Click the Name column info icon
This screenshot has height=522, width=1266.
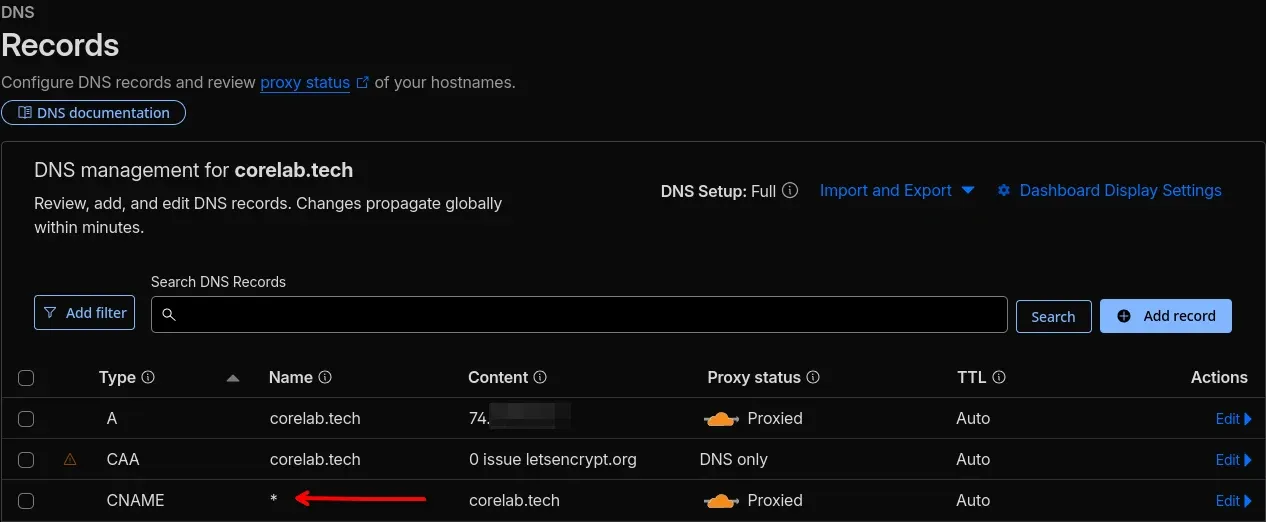(x=325, y=378)
